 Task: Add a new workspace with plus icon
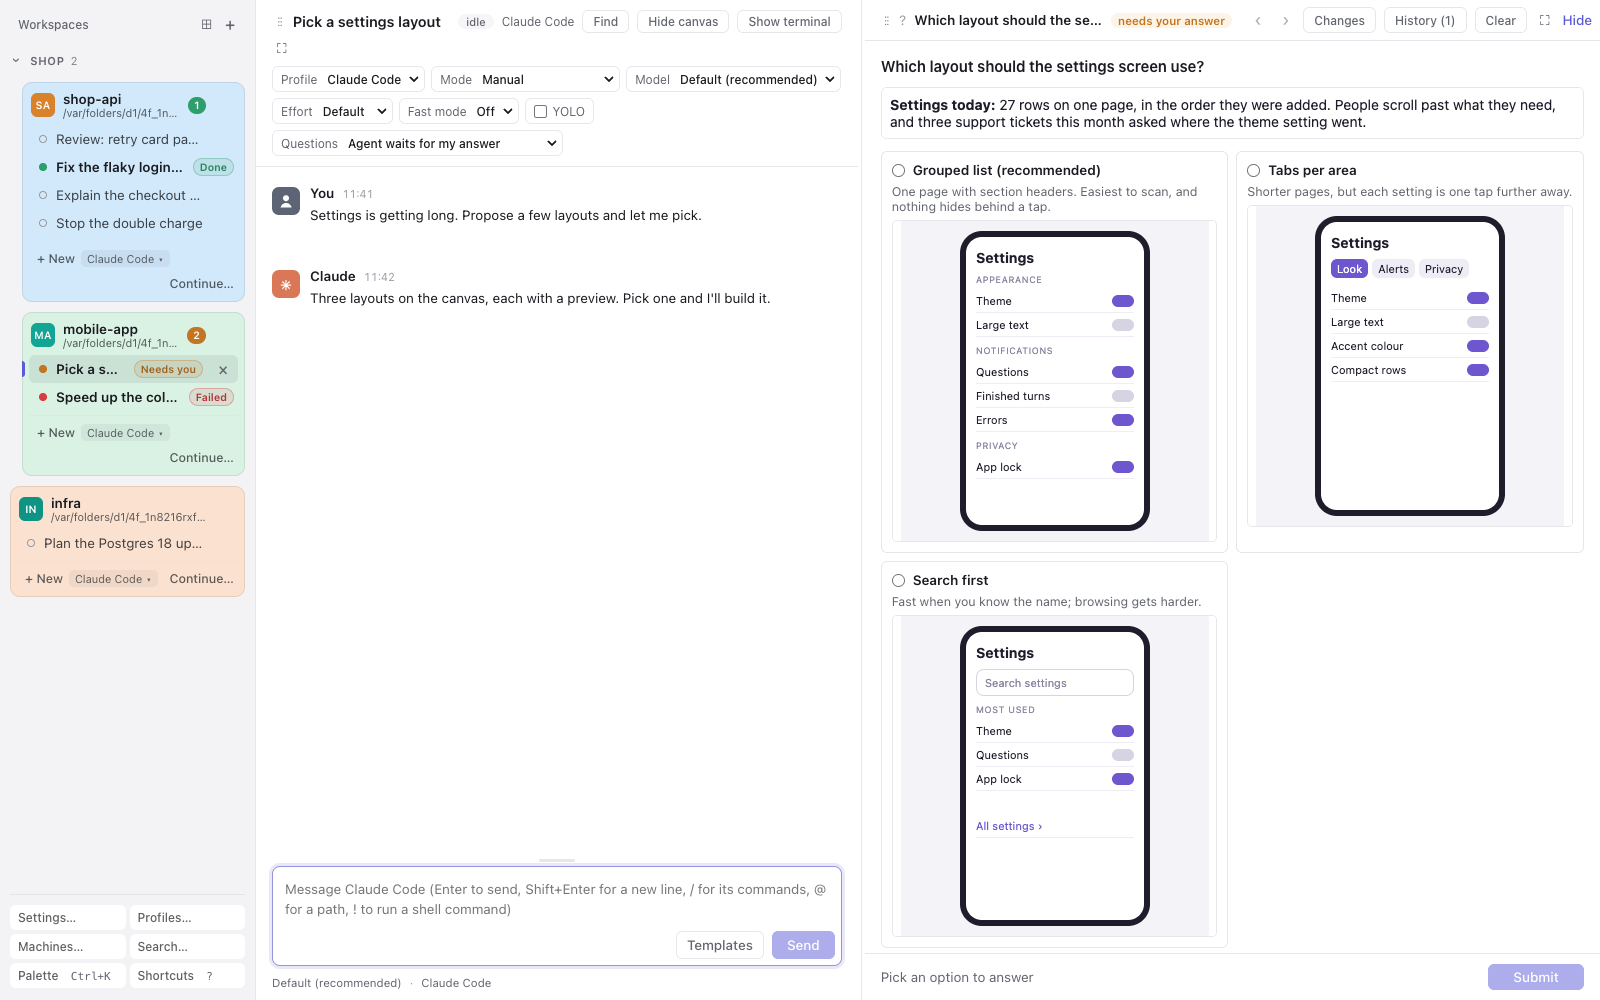(x=230, y=25)
